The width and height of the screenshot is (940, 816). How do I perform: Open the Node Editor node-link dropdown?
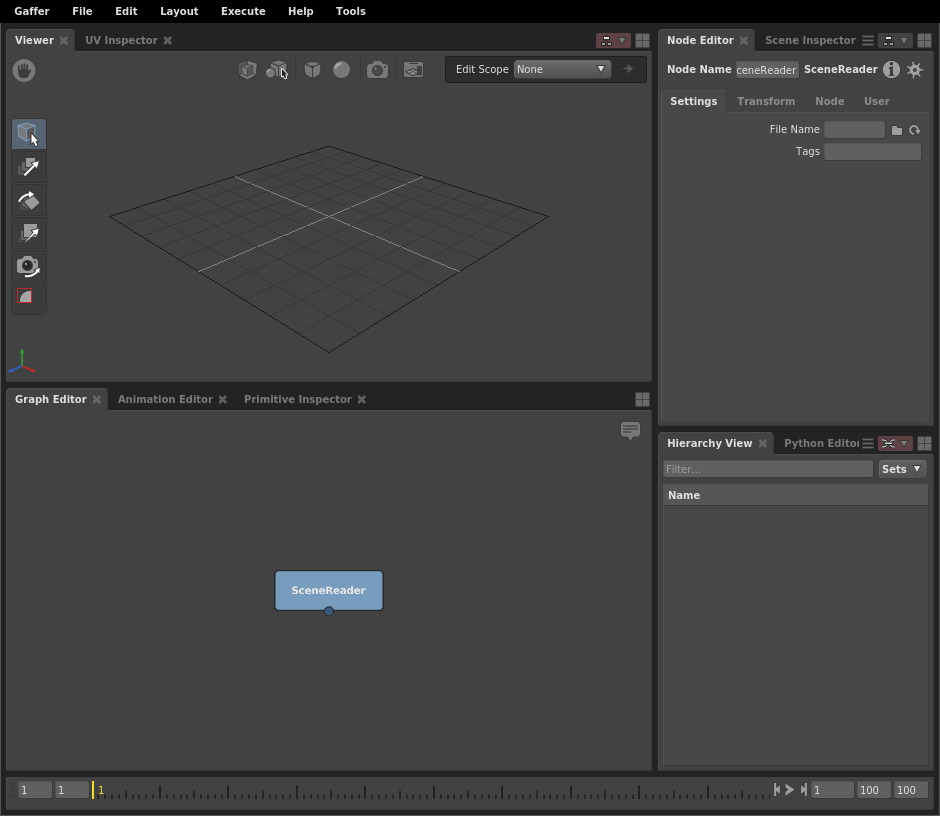[x=896, y=40]
